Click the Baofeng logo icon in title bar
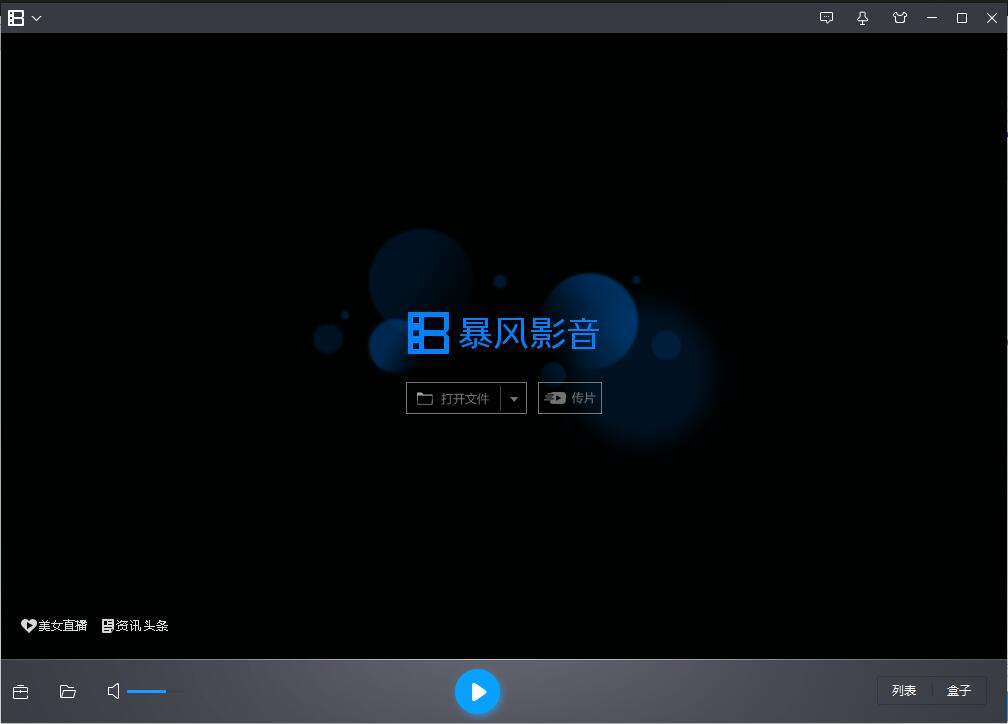This screenshot has width=1008, height=724. point(16,18)
